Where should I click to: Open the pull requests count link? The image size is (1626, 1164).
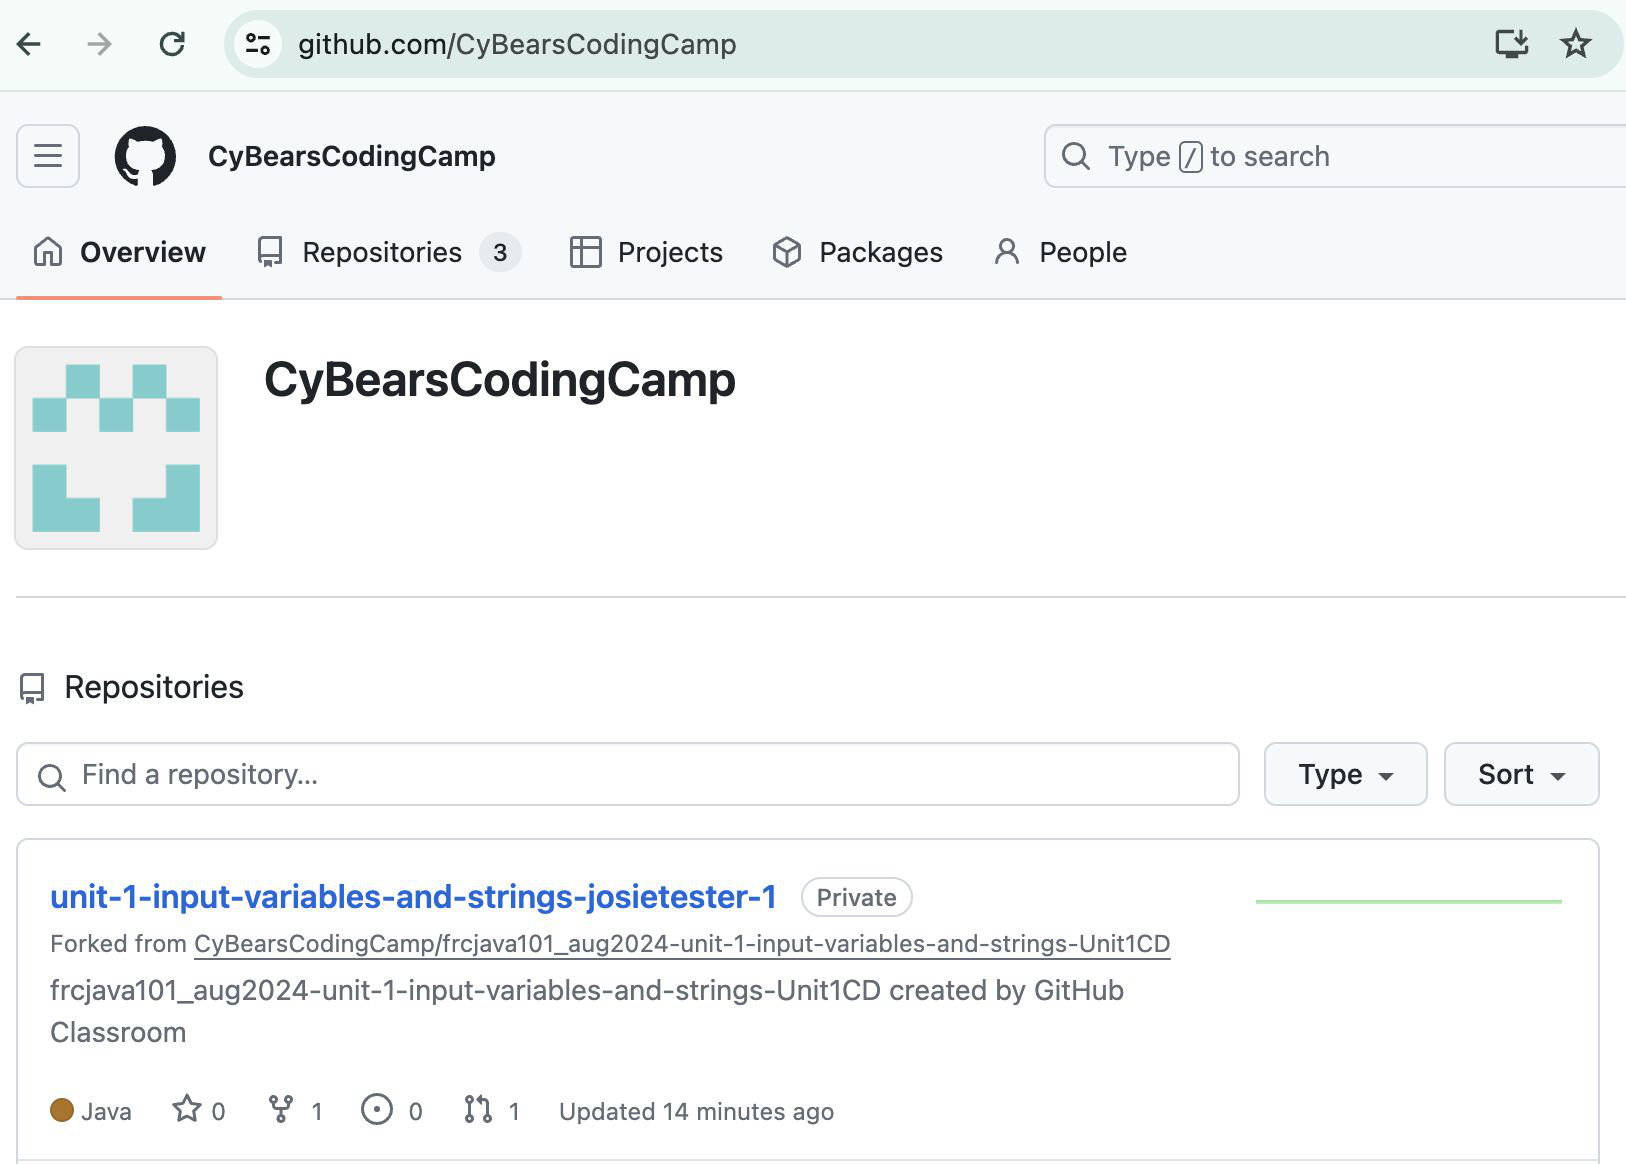(492, 1110)
